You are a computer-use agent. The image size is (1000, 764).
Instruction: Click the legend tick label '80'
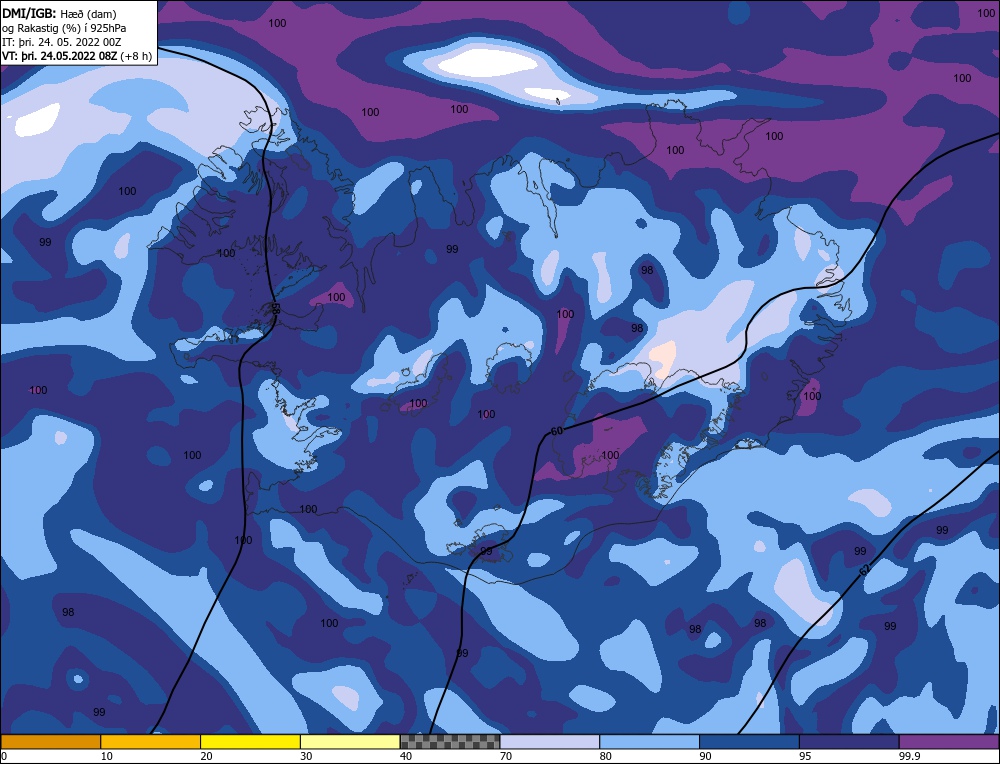tap(606, 756)
